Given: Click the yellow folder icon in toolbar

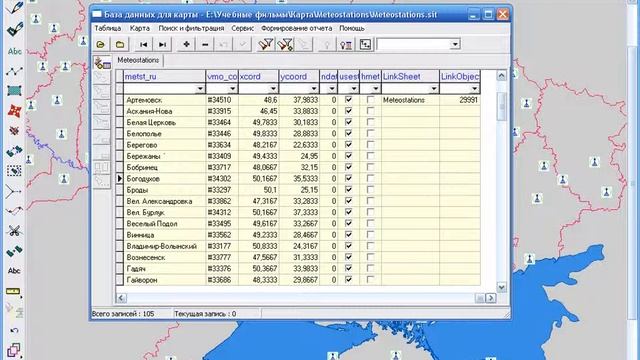Looking at the screenshot, I should (120, 44).
